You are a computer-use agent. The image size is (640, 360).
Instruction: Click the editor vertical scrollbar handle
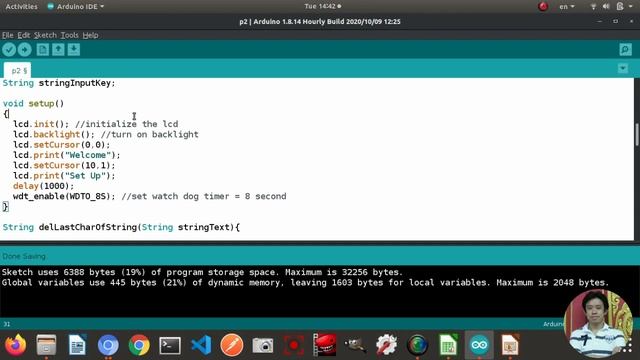click(x=636, y=134)
